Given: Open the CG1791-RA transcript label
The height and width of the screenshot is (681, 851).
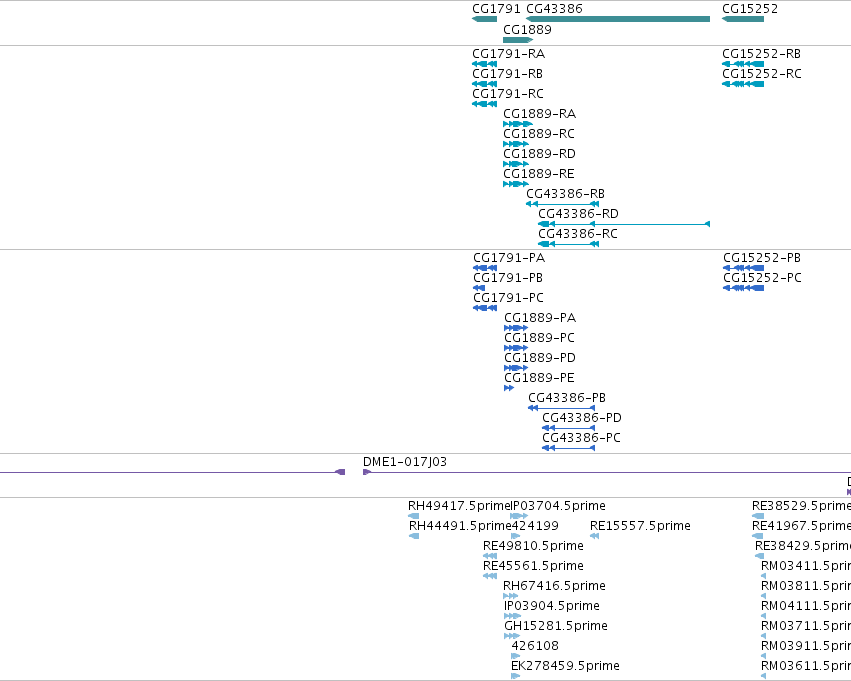Looking at the screenshot, I should [x=509, y=54].
